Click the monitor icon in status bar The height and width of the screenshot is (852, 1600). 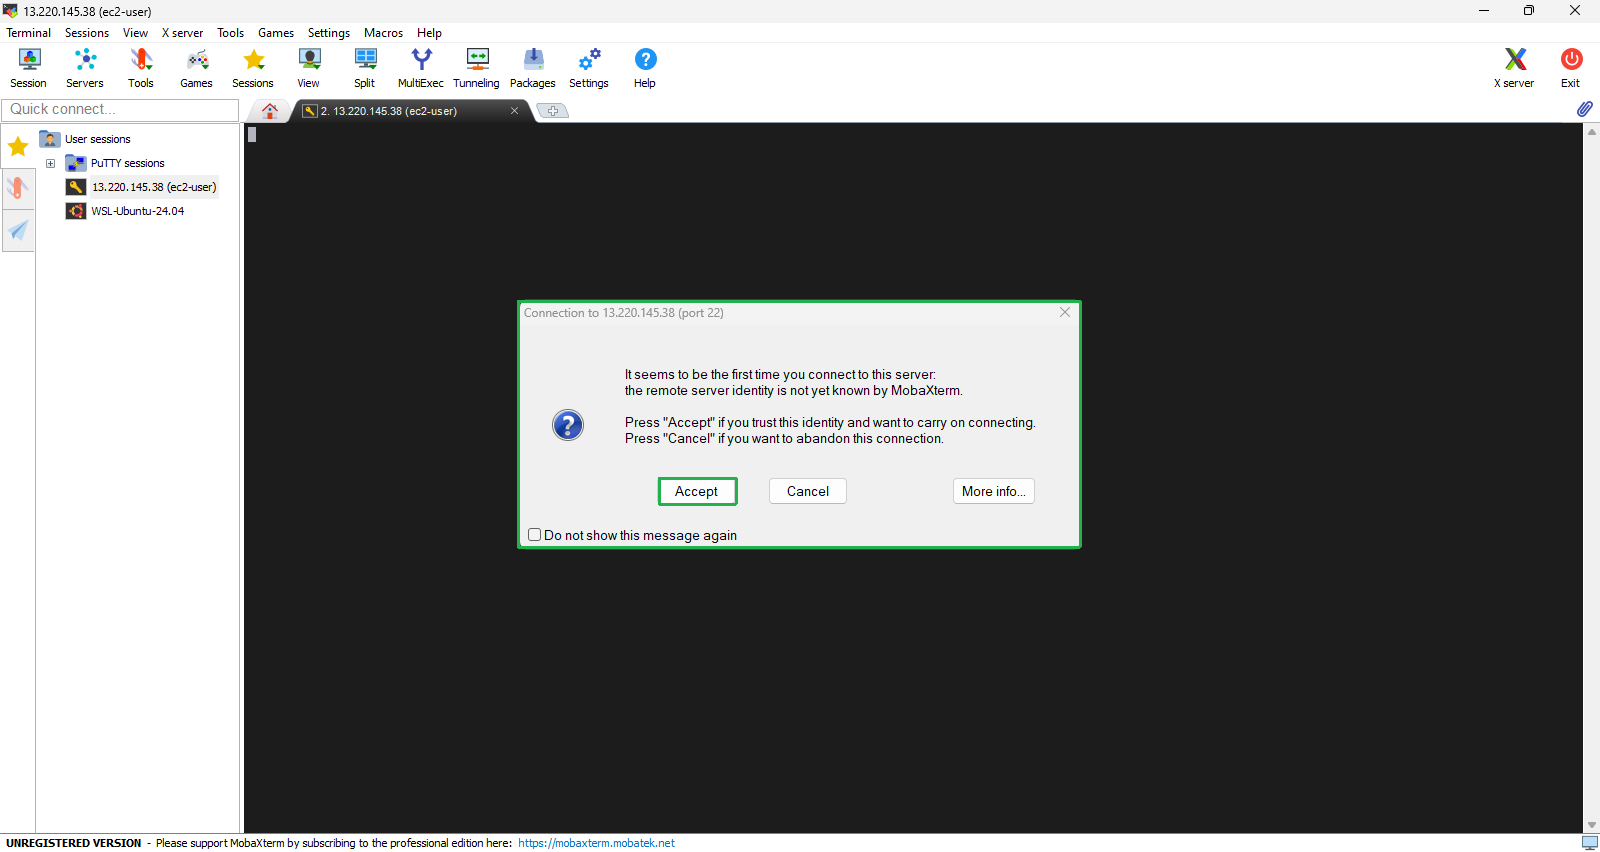(x=1590, y=843)
